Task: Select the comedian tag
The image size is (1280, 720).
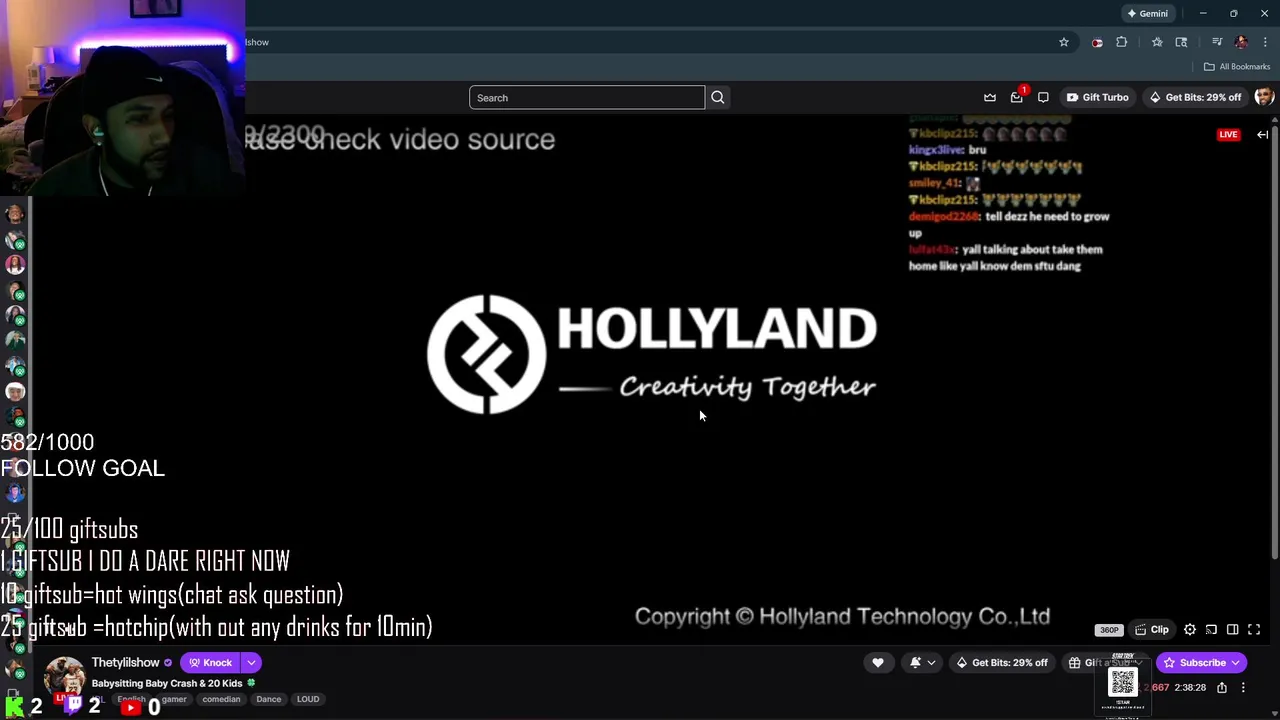Action: (x=221, y=699)
